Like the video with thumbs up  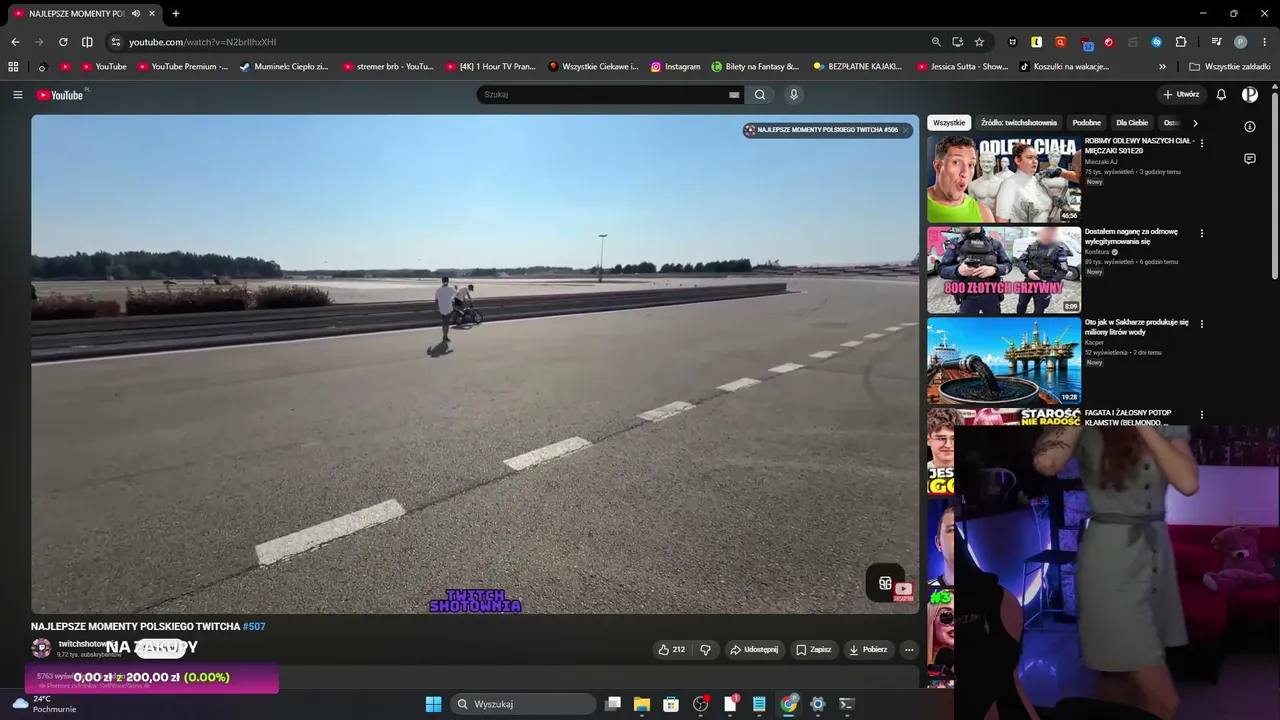click(671, 650)
